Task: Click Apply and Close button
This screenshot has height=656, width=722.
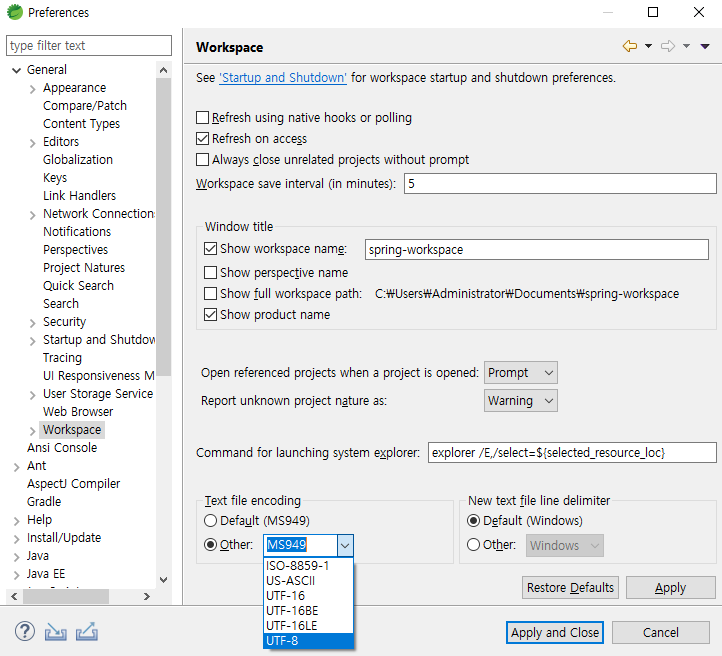Action: point(555,633)
